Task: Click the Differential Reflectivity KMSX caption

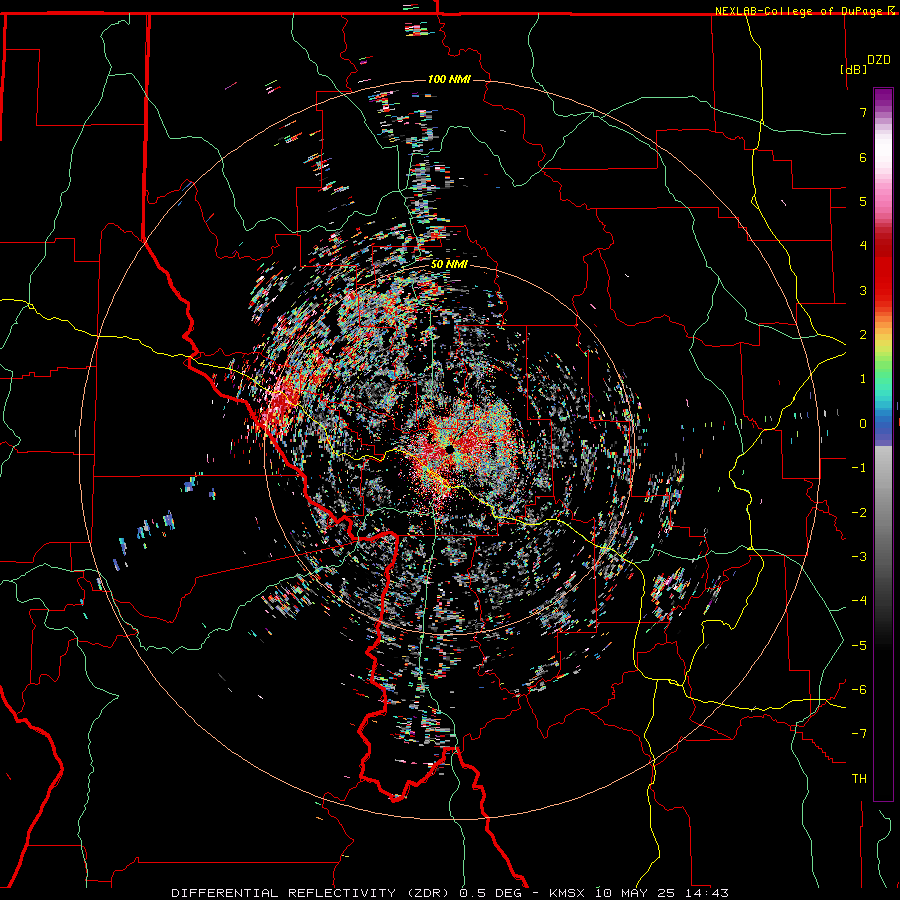Action: 450,893
